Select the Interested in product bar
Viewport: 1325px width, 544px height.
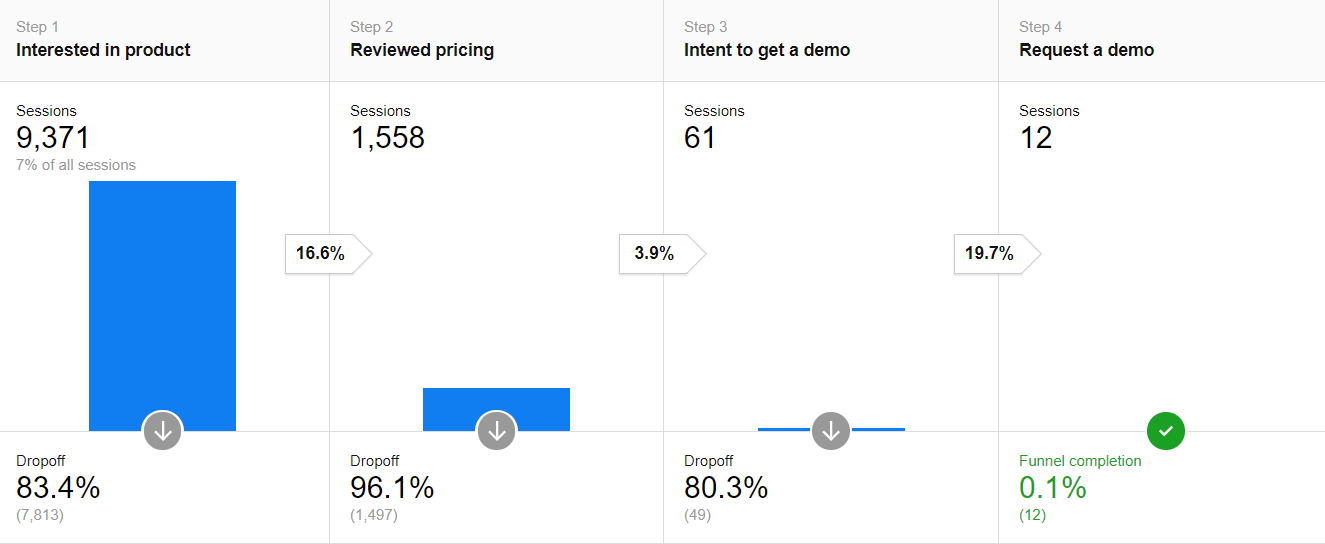(162, 300)
